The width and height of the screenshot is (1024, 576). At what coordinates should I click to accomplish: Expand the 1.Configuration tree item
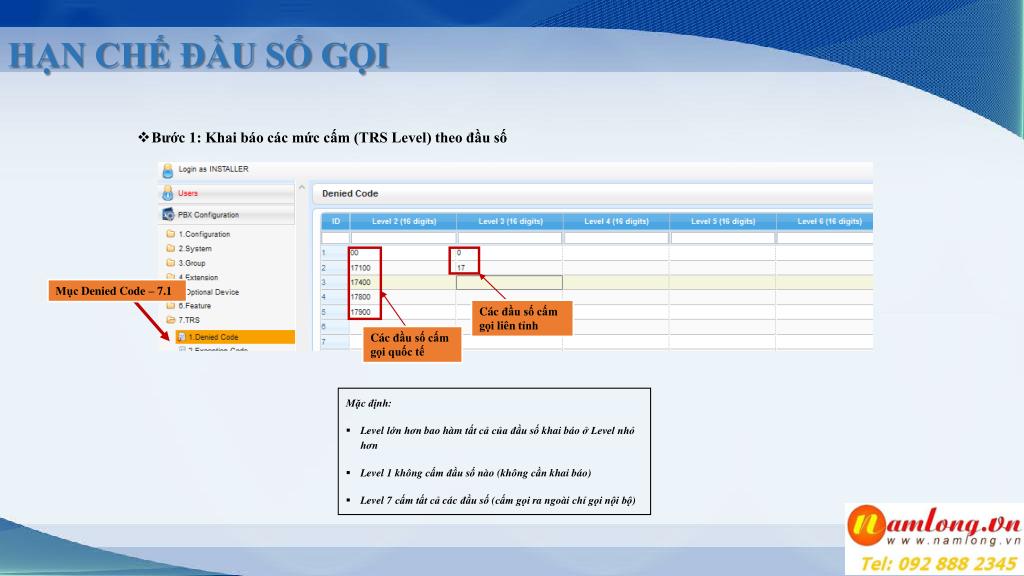(204, 234)
